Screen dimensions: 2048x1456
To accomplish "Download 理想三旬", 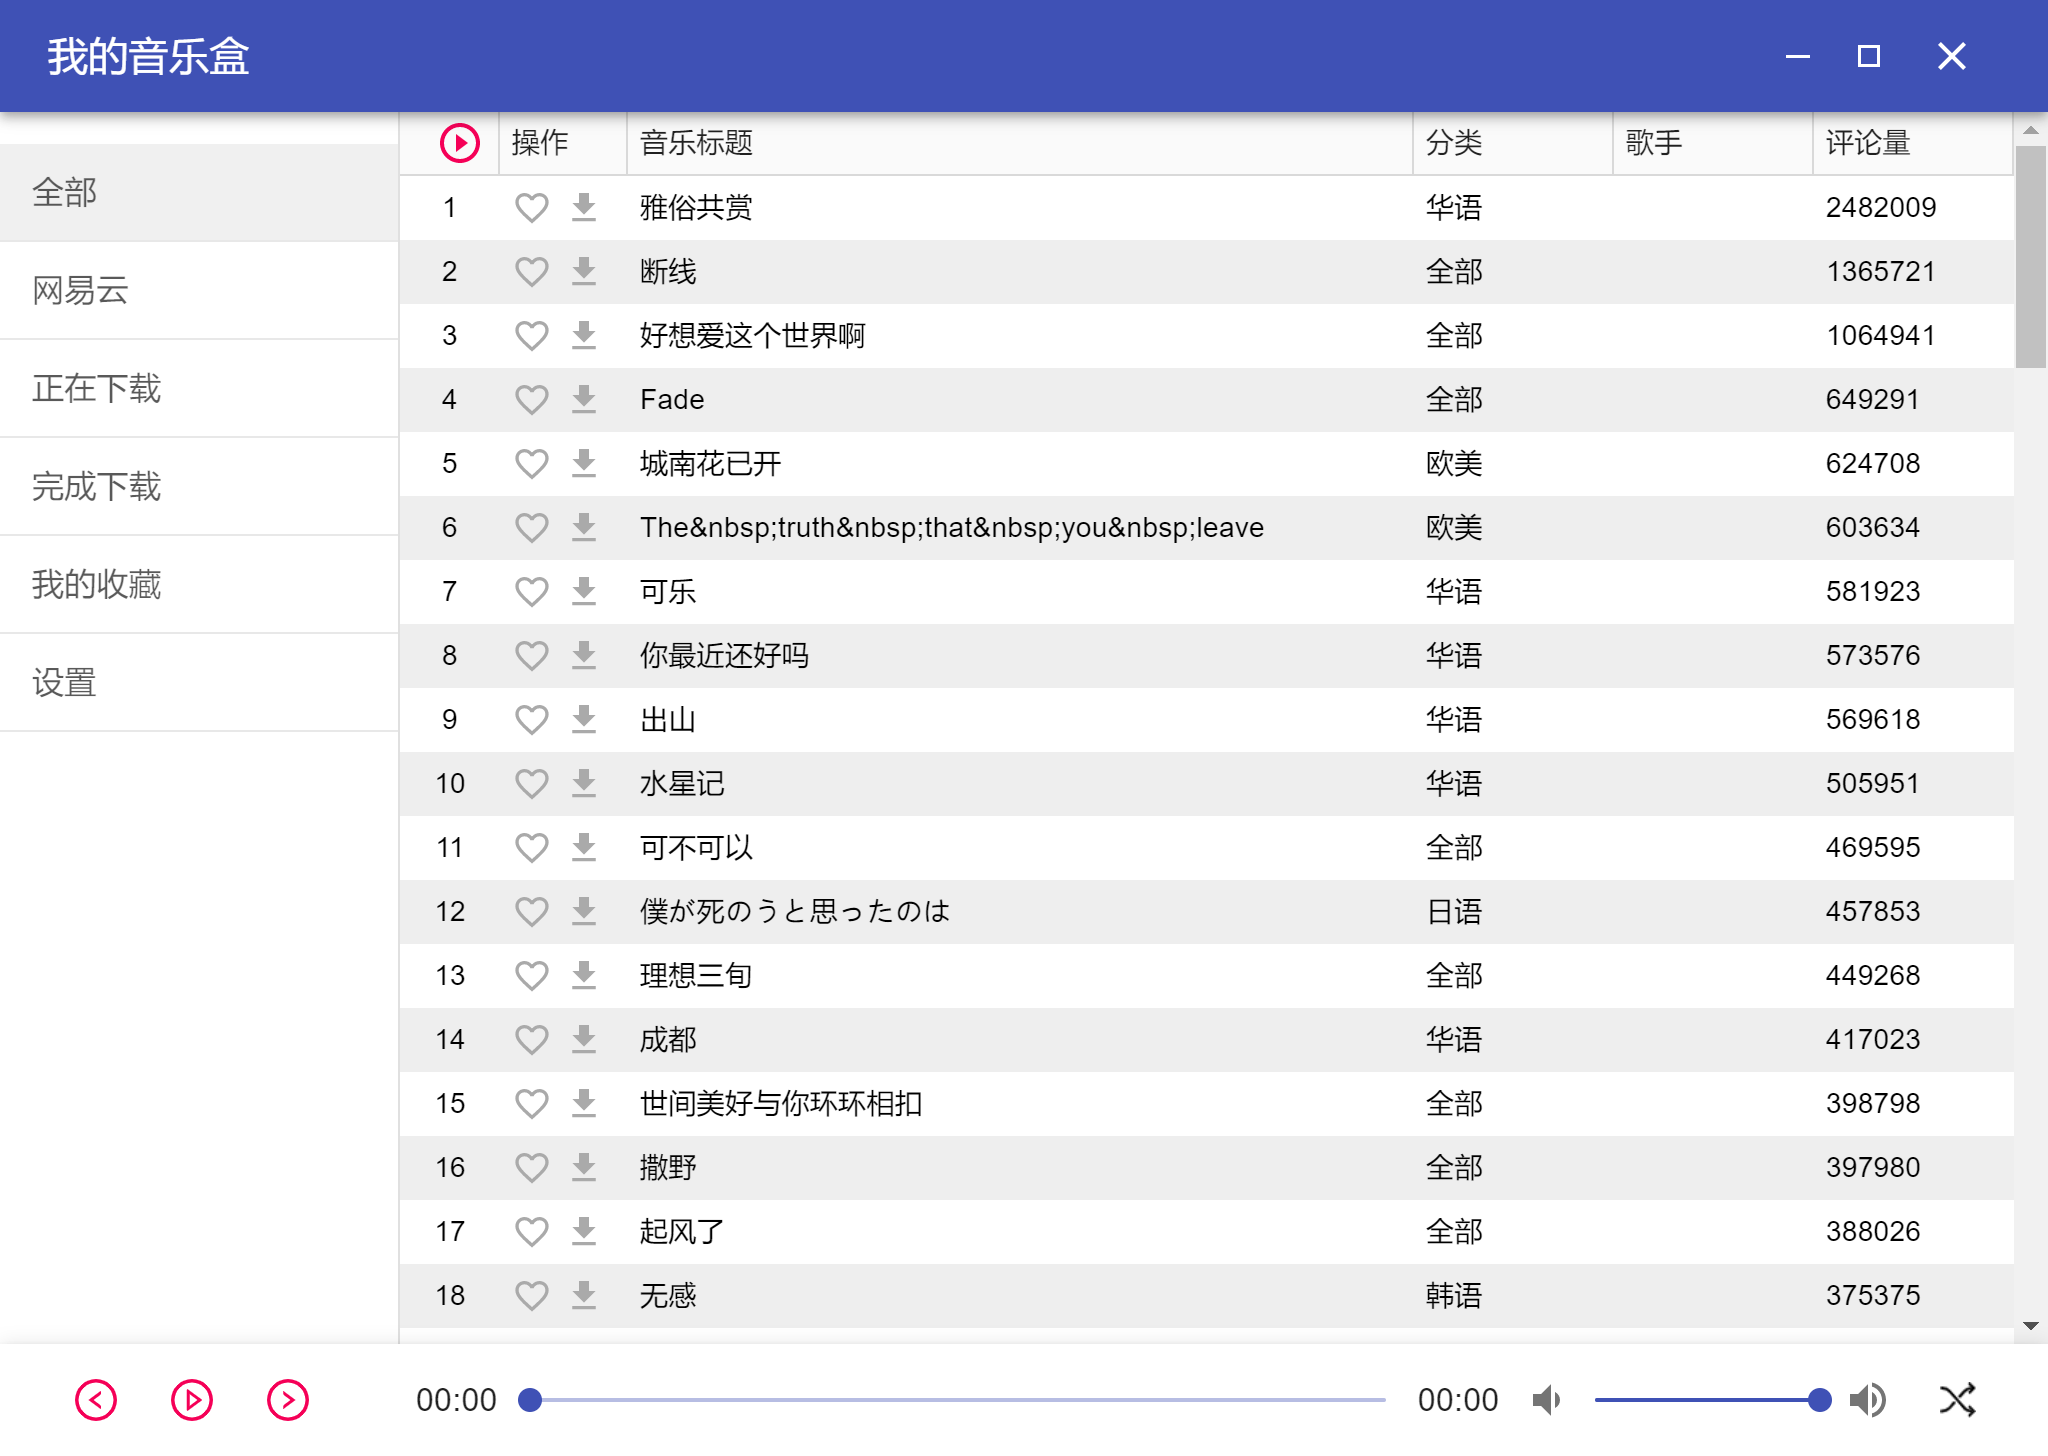I will (x=584, y=975).
